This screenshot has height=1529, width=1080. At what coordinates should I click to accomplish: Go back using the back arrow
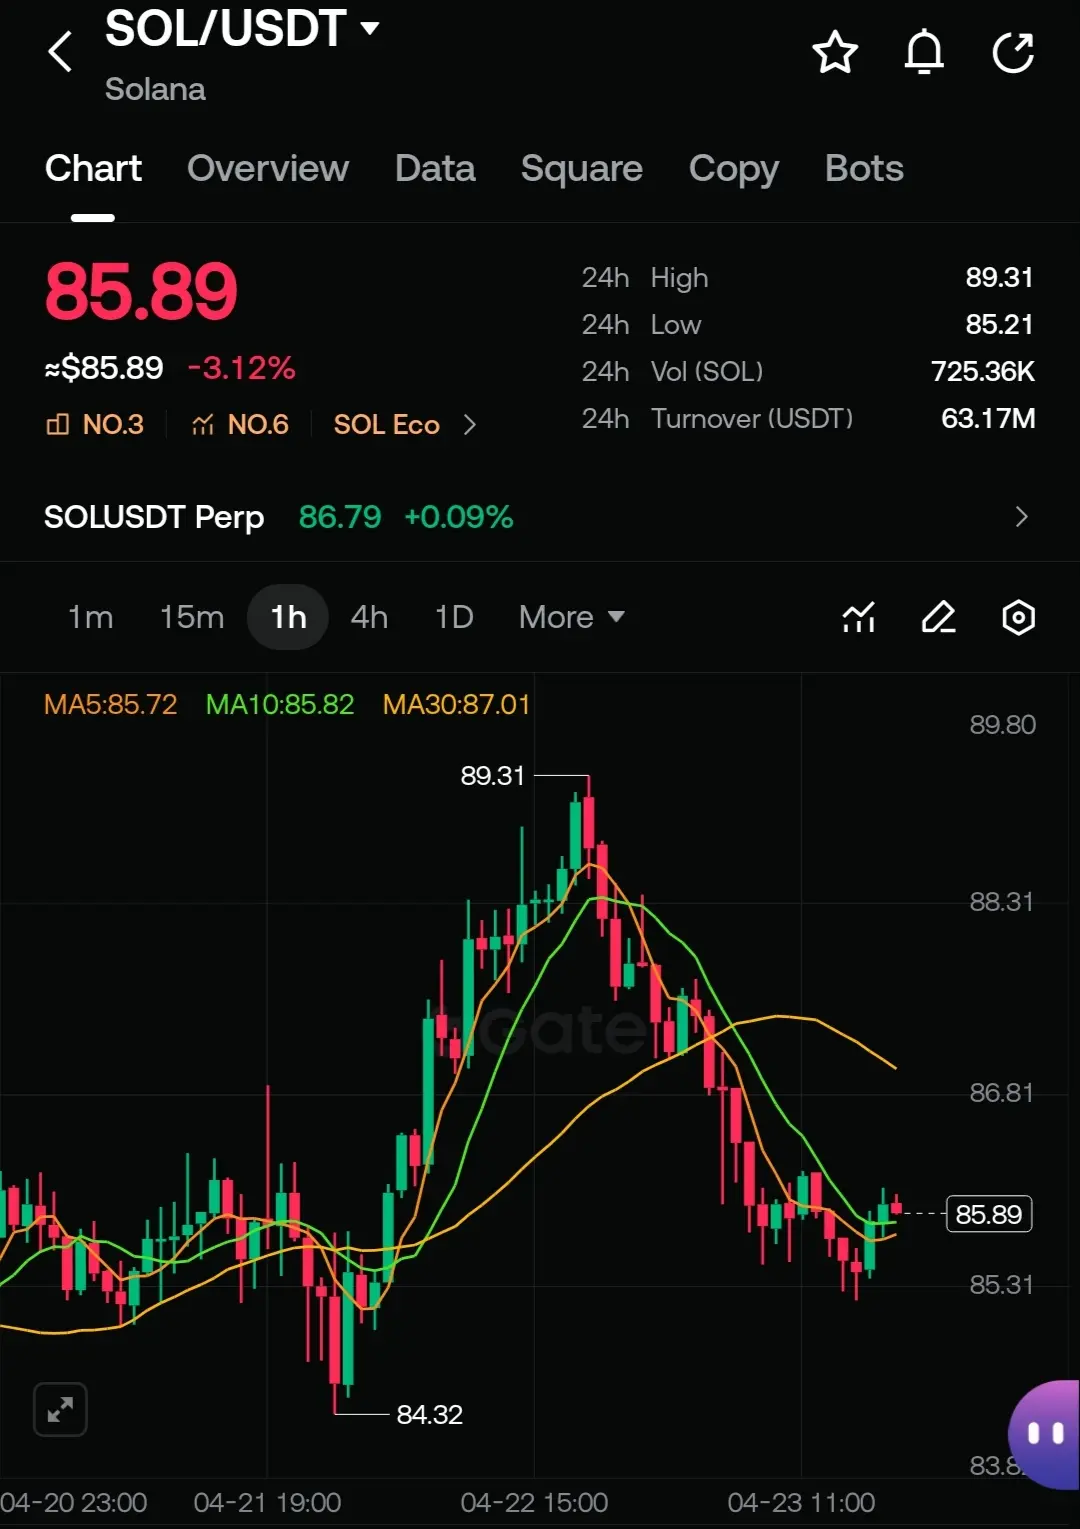pyautogui.click(x=60, y=51)
